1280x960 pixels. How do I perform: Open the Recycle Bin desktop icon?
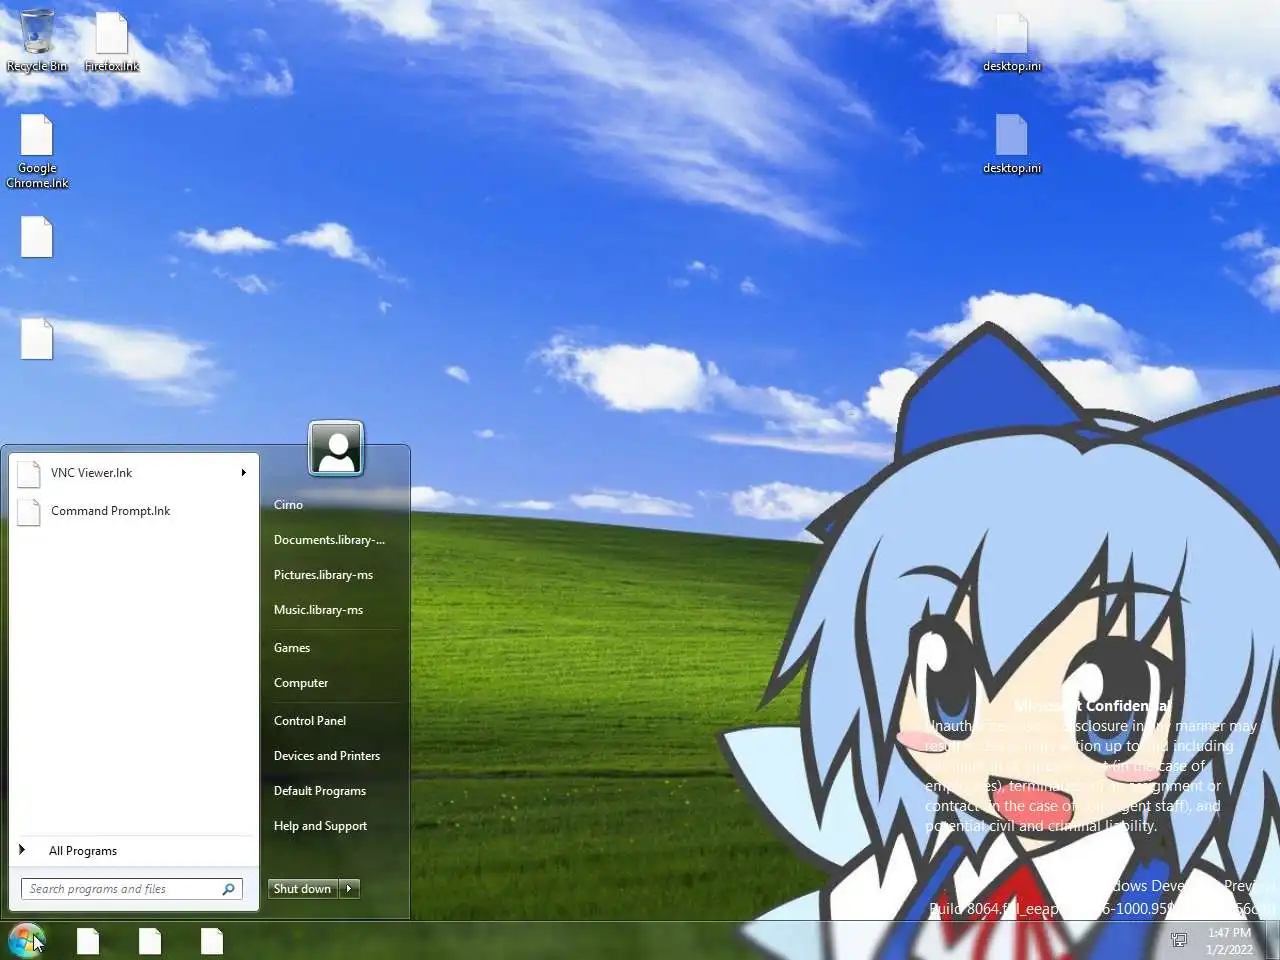tap(37, 41)
